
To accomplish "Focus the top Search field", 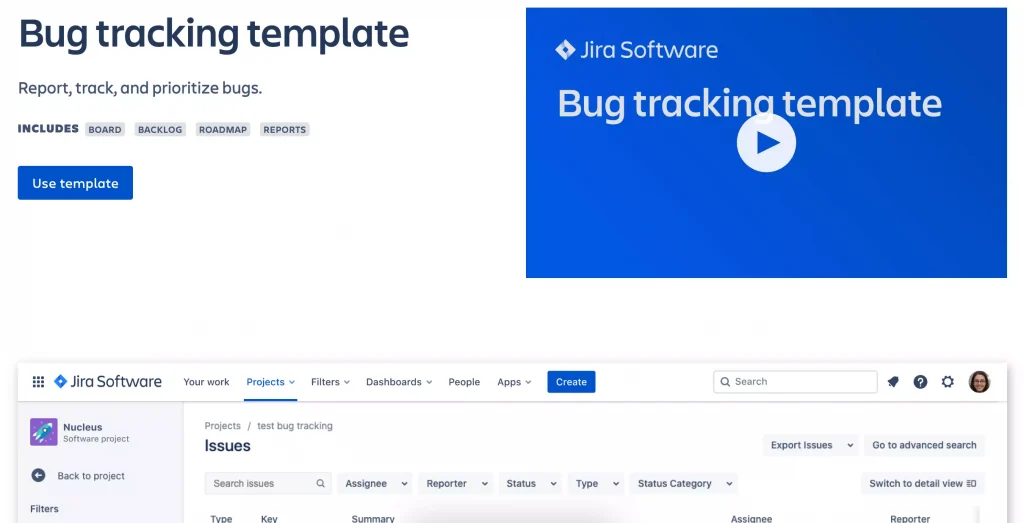I will tap(795, 382).
